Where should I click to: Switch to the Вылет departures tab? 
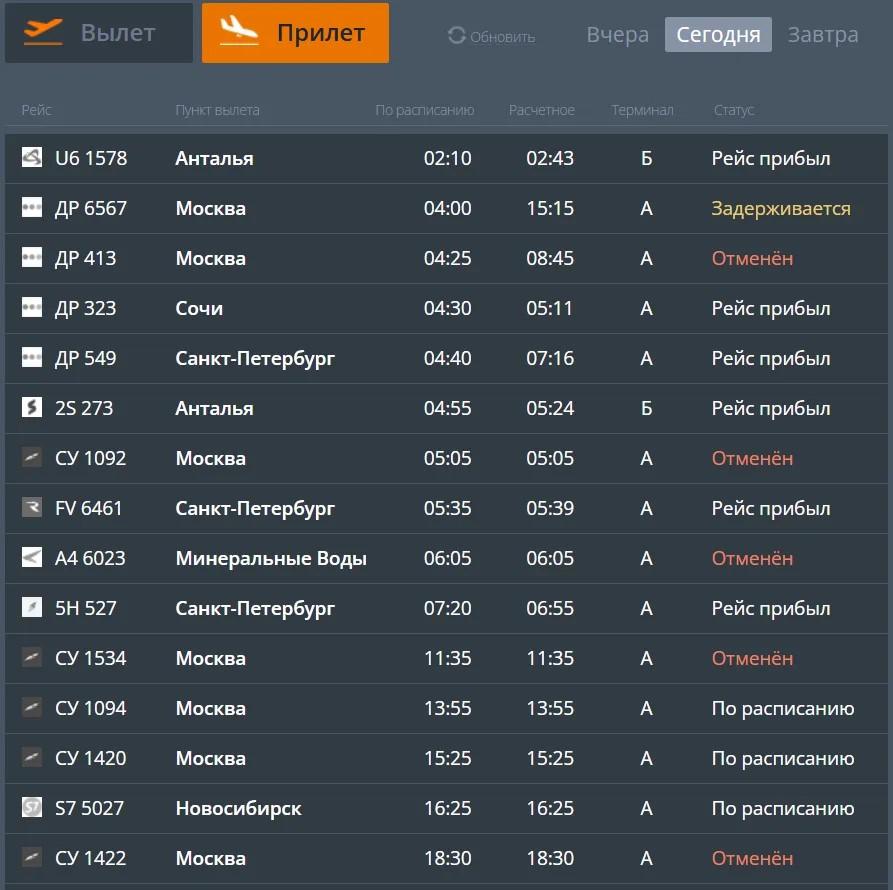[99, 33]
